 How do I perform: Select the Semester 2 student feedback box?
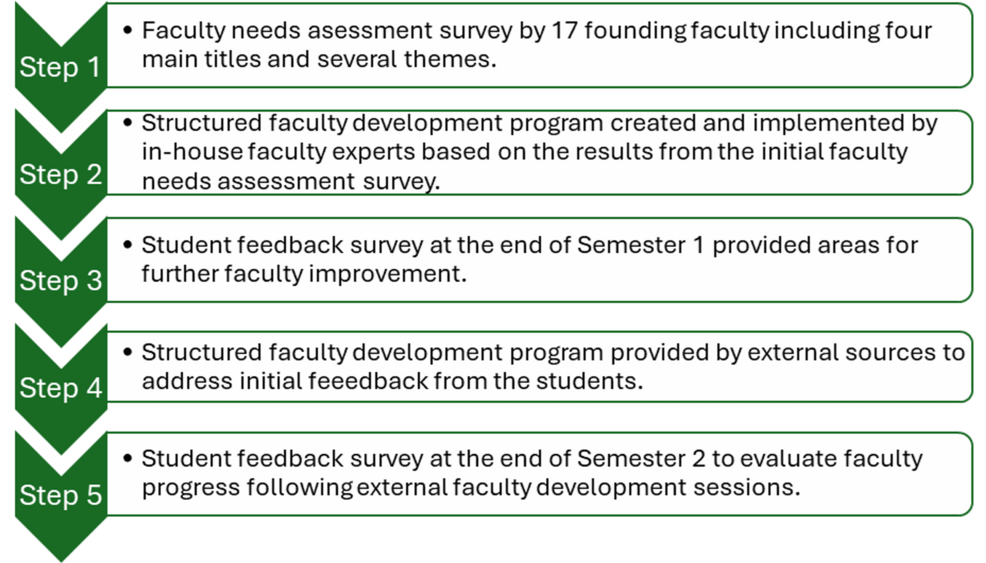540,473
